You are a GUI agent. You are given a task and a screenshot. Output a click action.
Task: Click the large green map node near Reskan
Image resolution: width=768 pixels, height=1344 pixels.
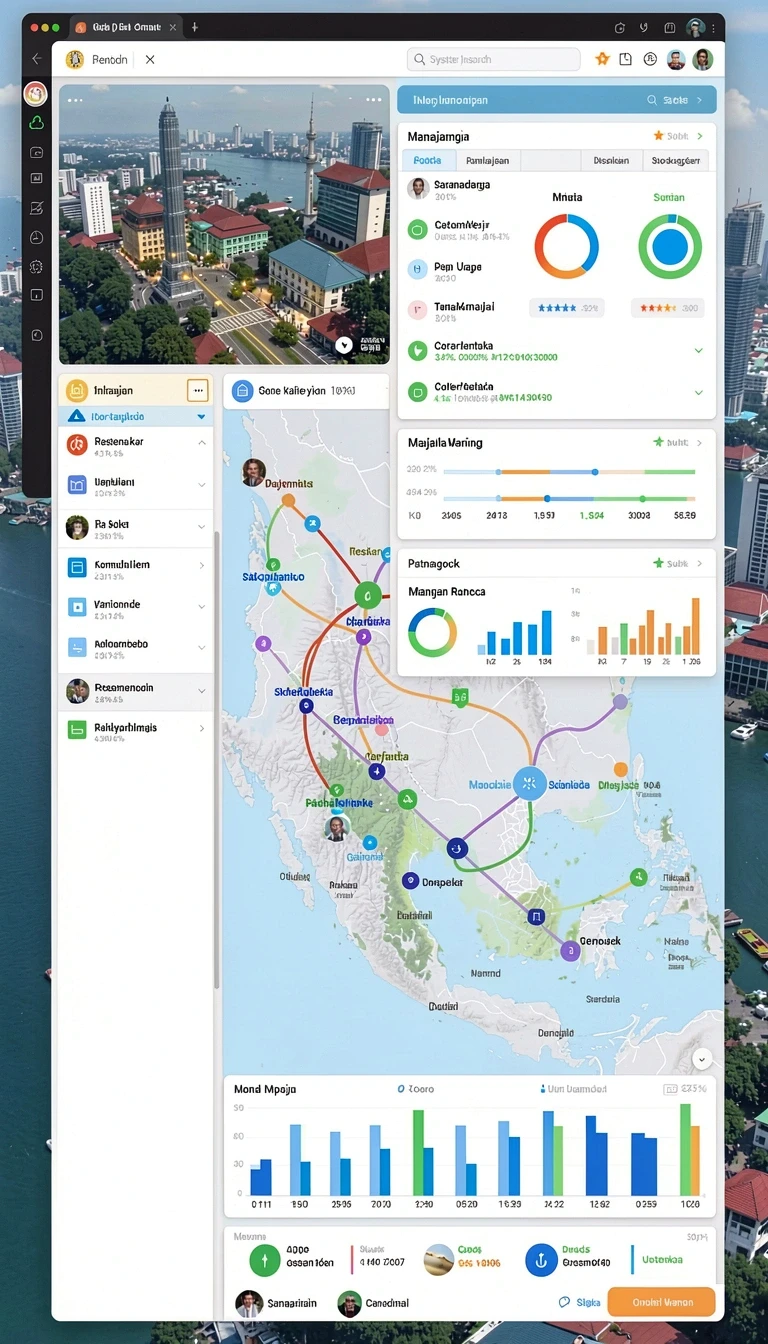(x=369, y=597)
